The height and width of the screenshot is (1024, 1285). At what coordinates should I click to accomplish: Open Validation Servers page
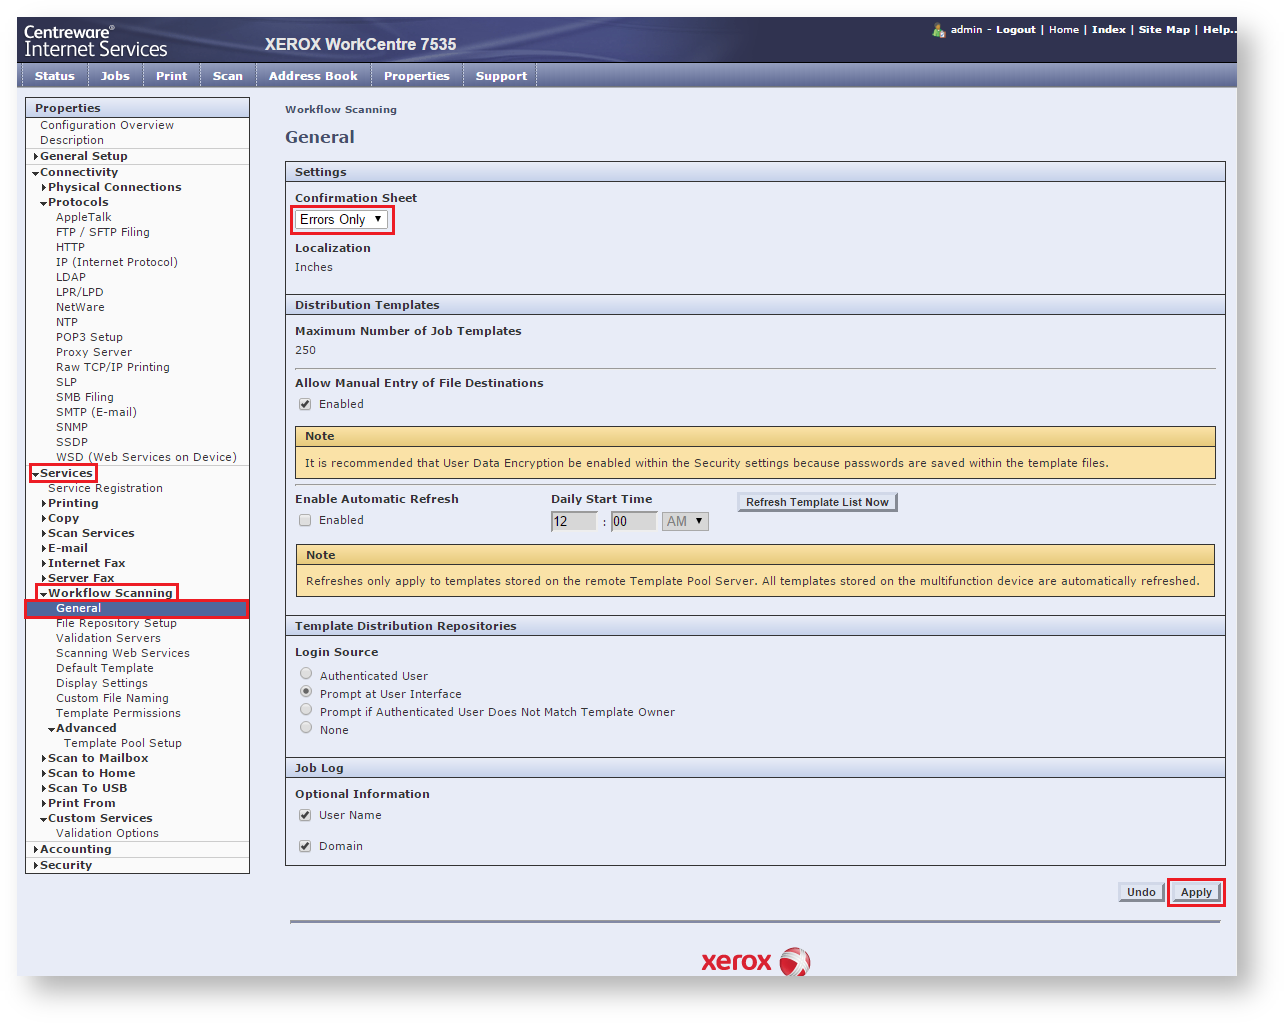[x=108, y=638]
